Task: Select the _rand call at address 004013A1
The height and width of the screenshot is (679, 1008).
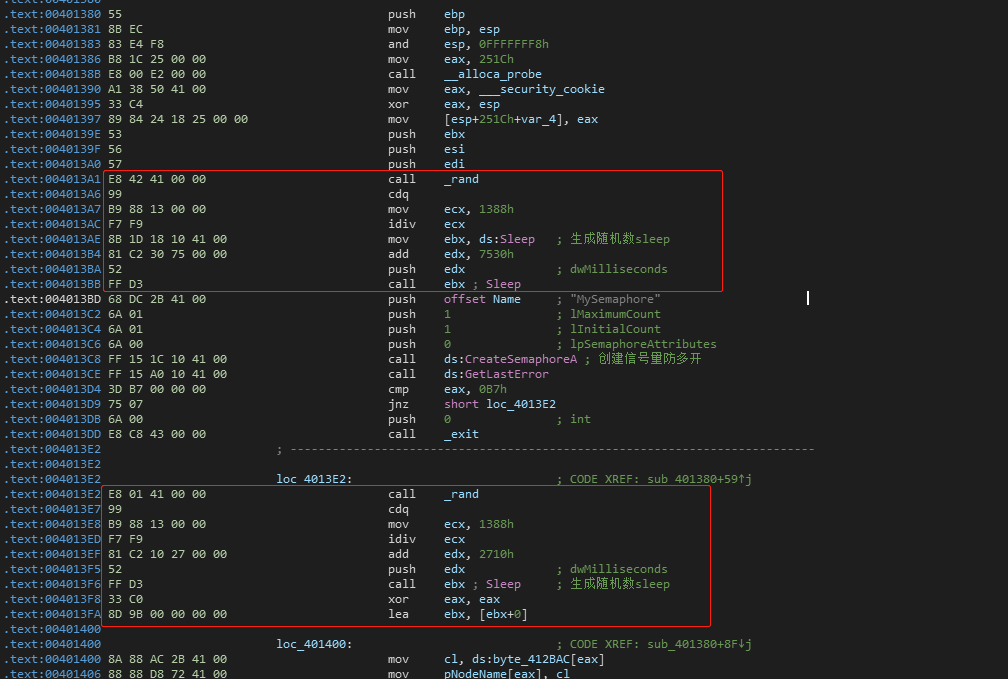Action: point(461,179)
